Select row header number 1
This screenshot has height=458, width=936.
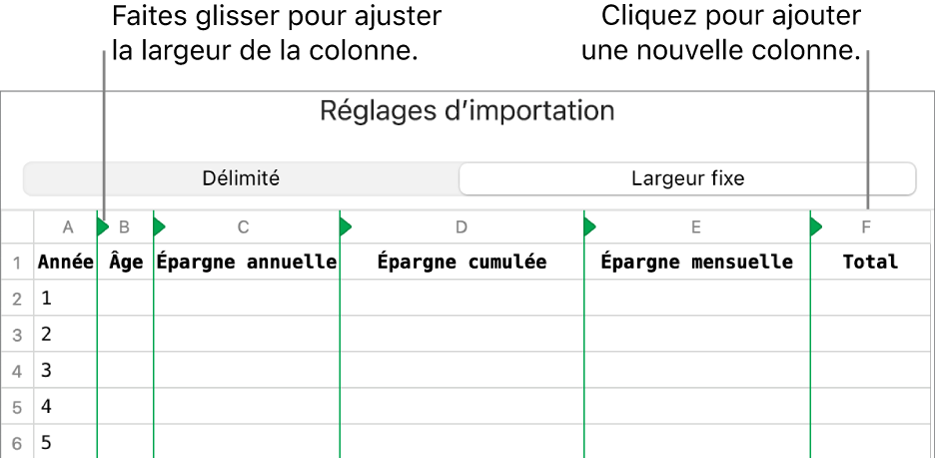pos(17,262)
